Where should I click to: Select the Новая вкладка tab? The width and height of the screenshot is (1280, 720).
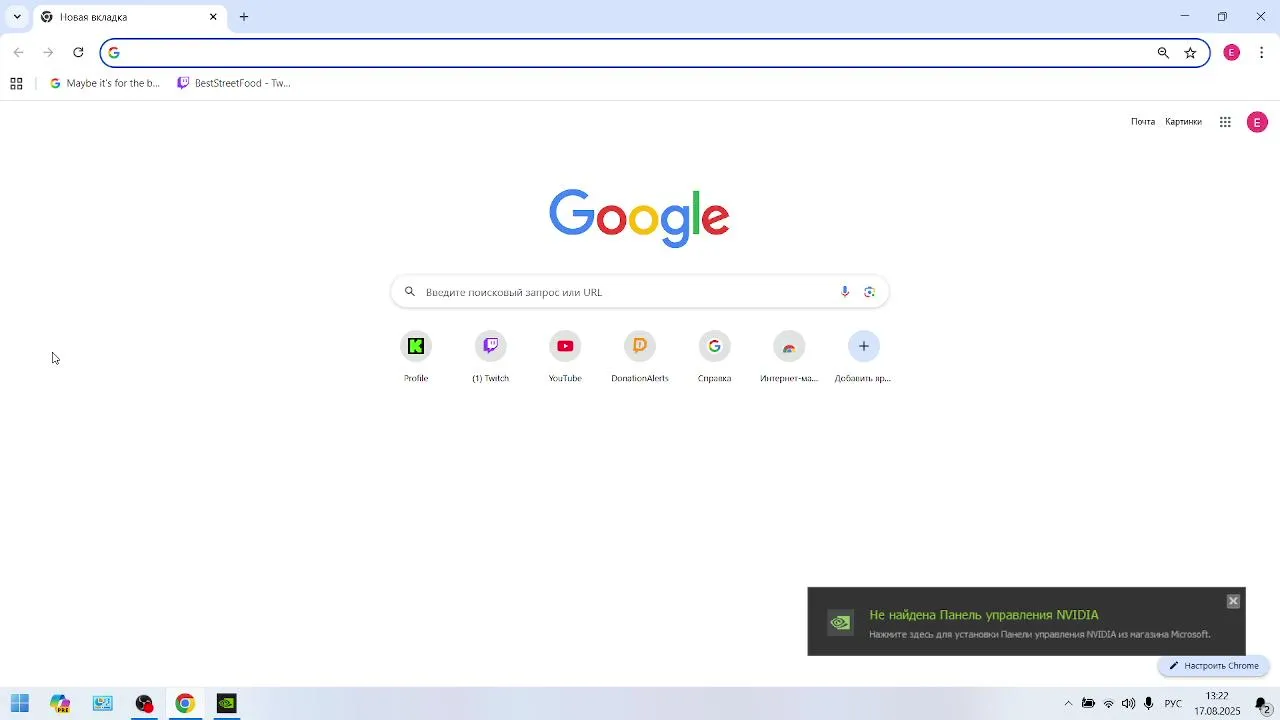click(x=130, y=17)
